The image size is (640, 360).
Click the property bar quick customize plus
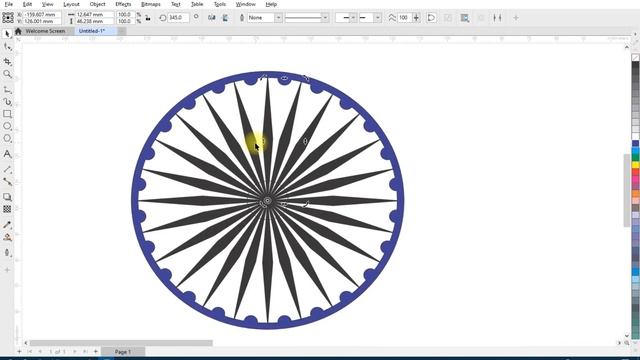[516, 18]
